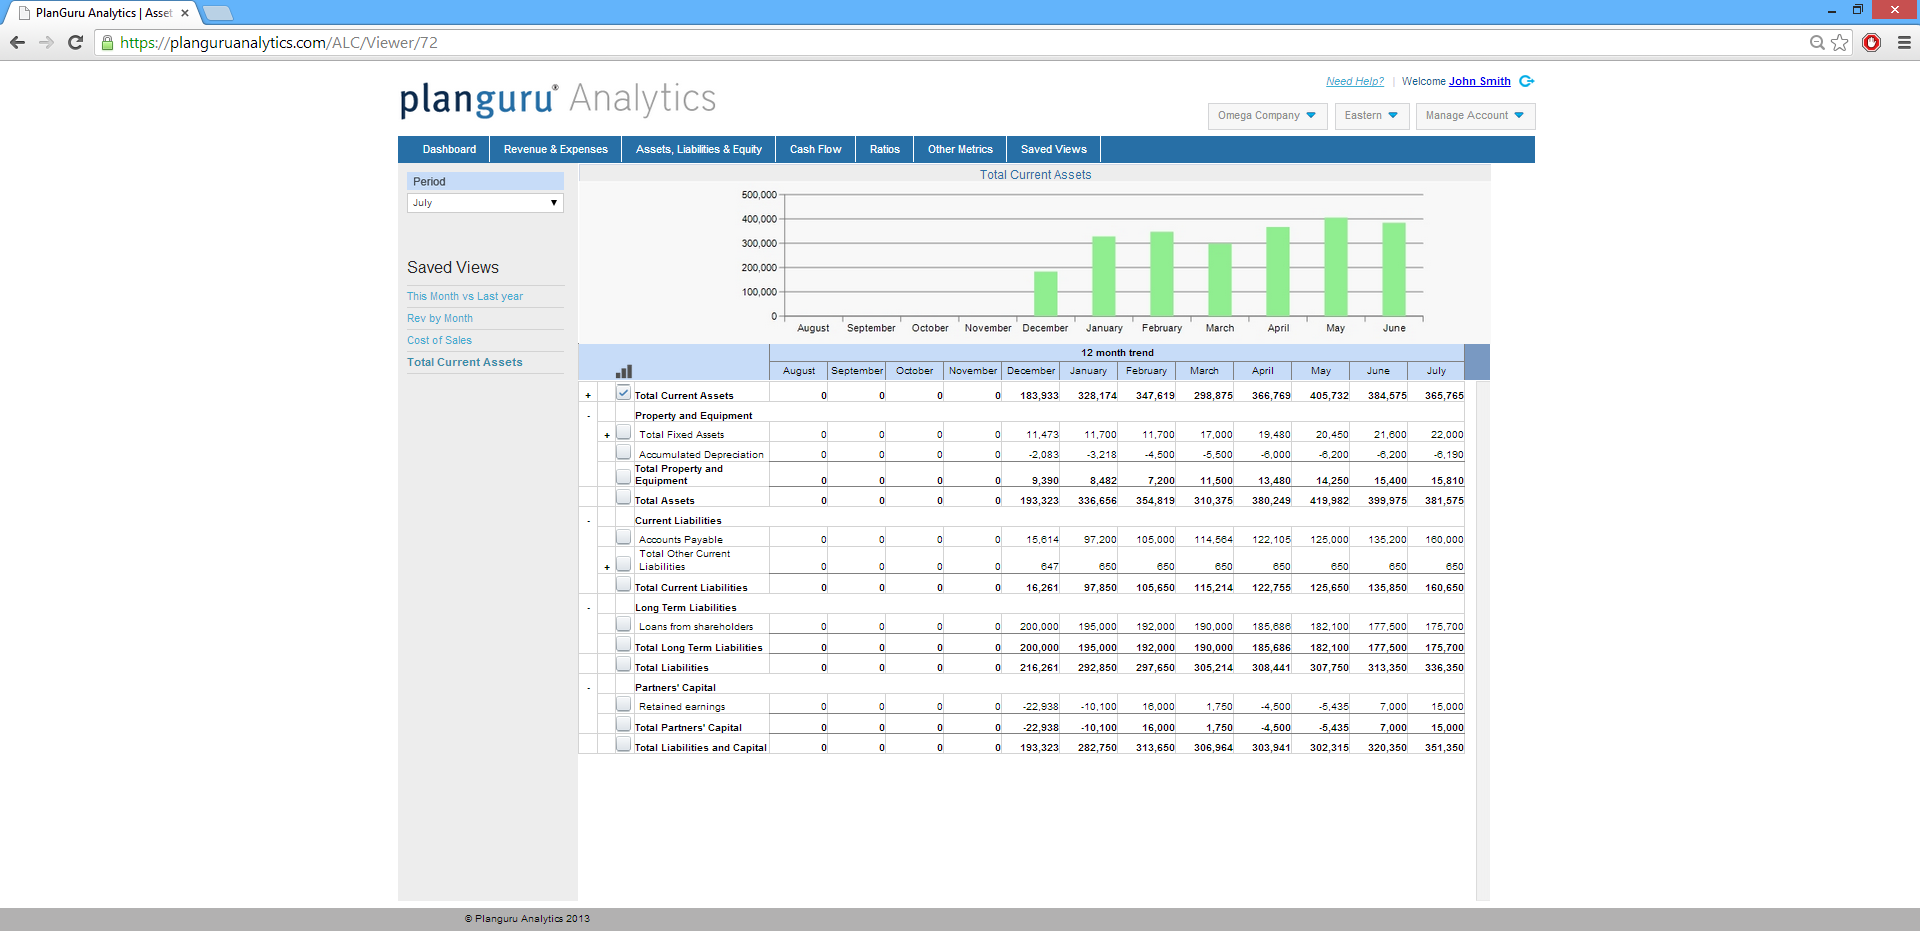Bookmark the page with the star icon
The image size is (1920, 932).
coord(1840,42)
